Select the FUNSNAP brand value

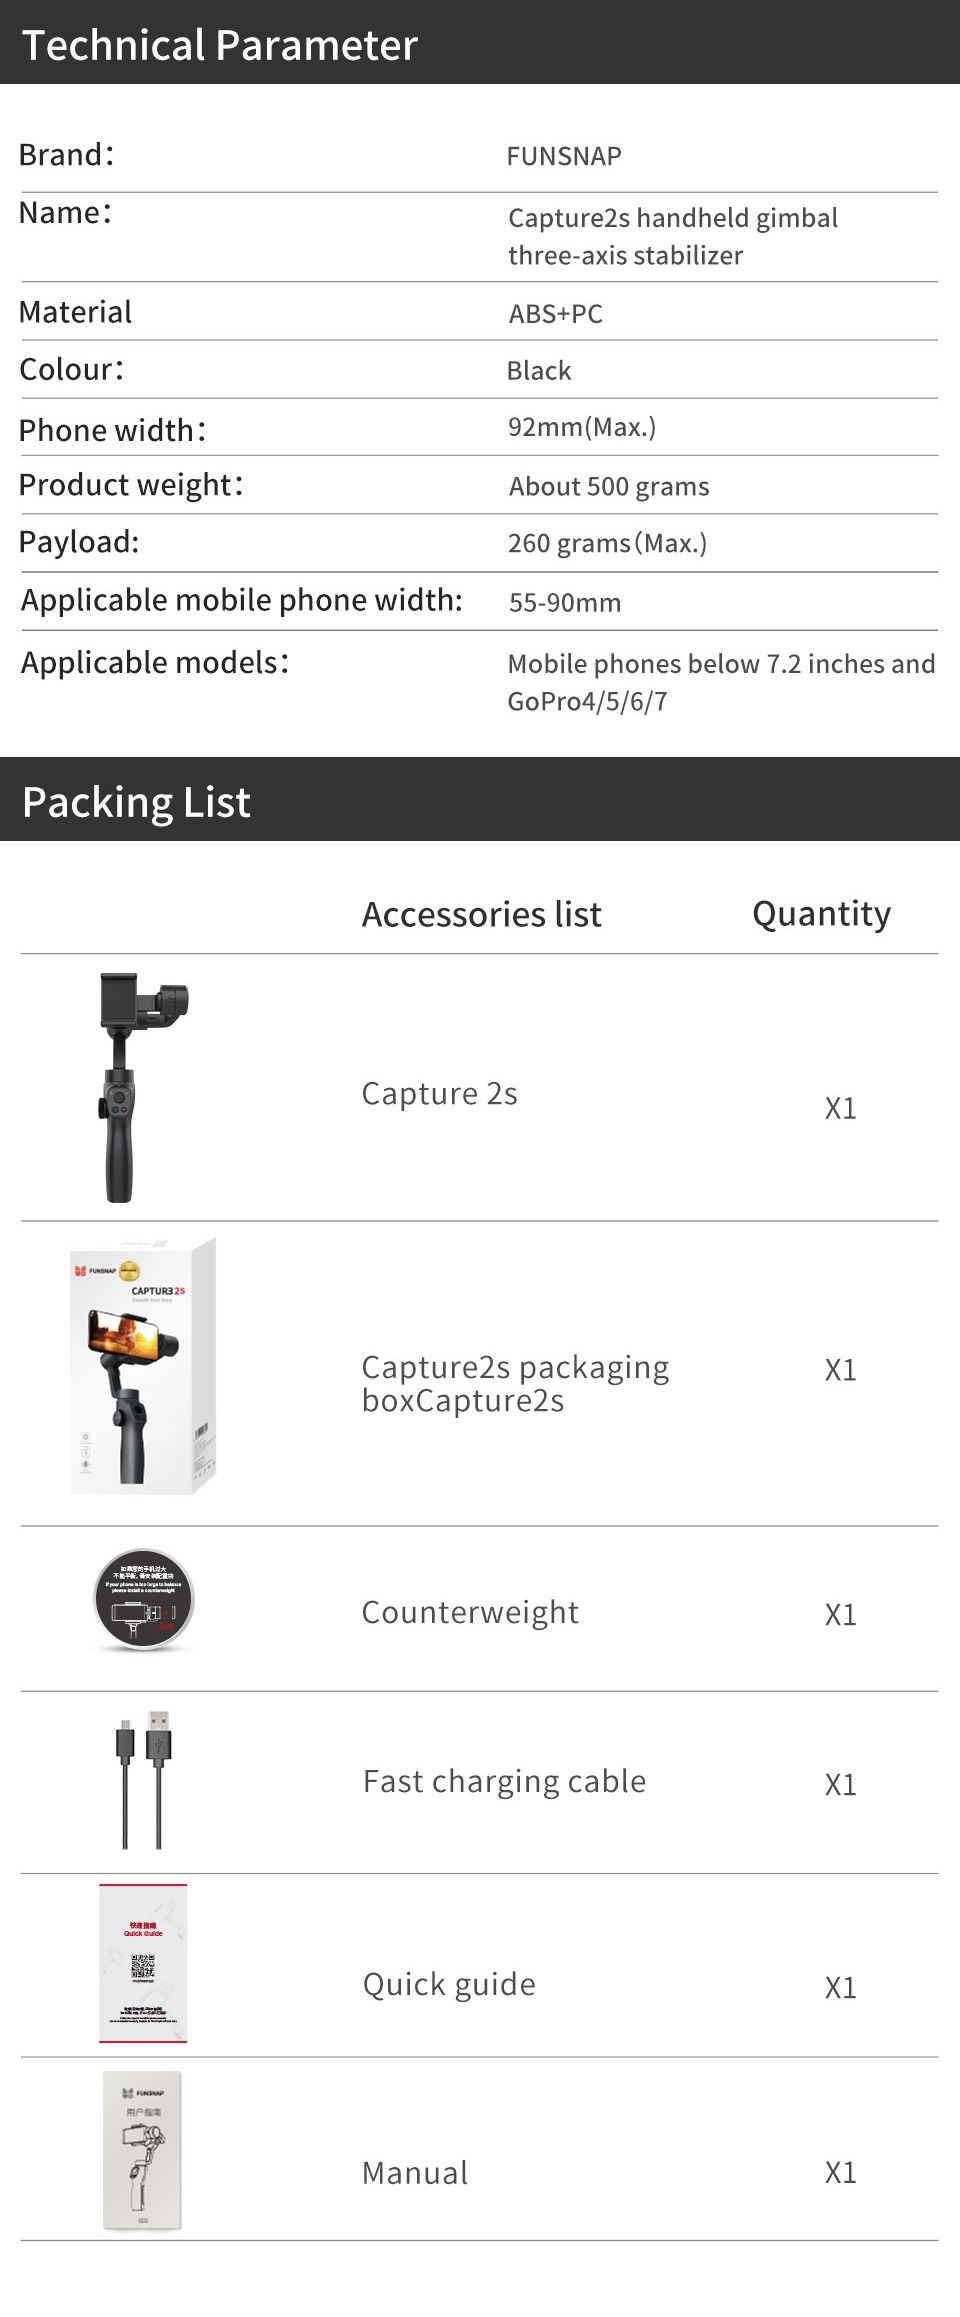click(x=564, y=156)
